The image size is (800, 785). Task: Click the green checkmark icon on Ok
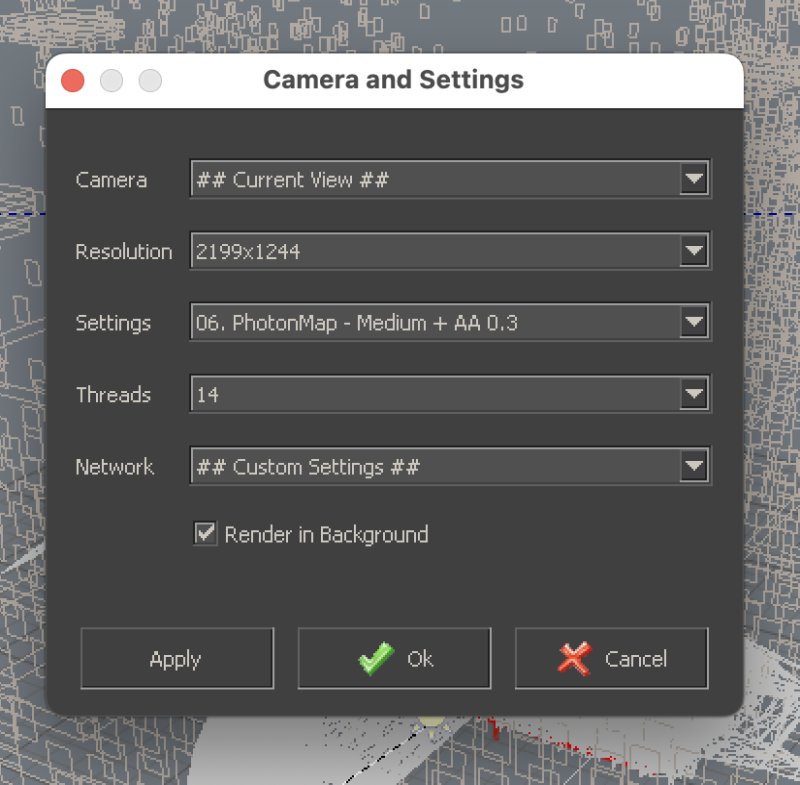(x=376, y=659)
